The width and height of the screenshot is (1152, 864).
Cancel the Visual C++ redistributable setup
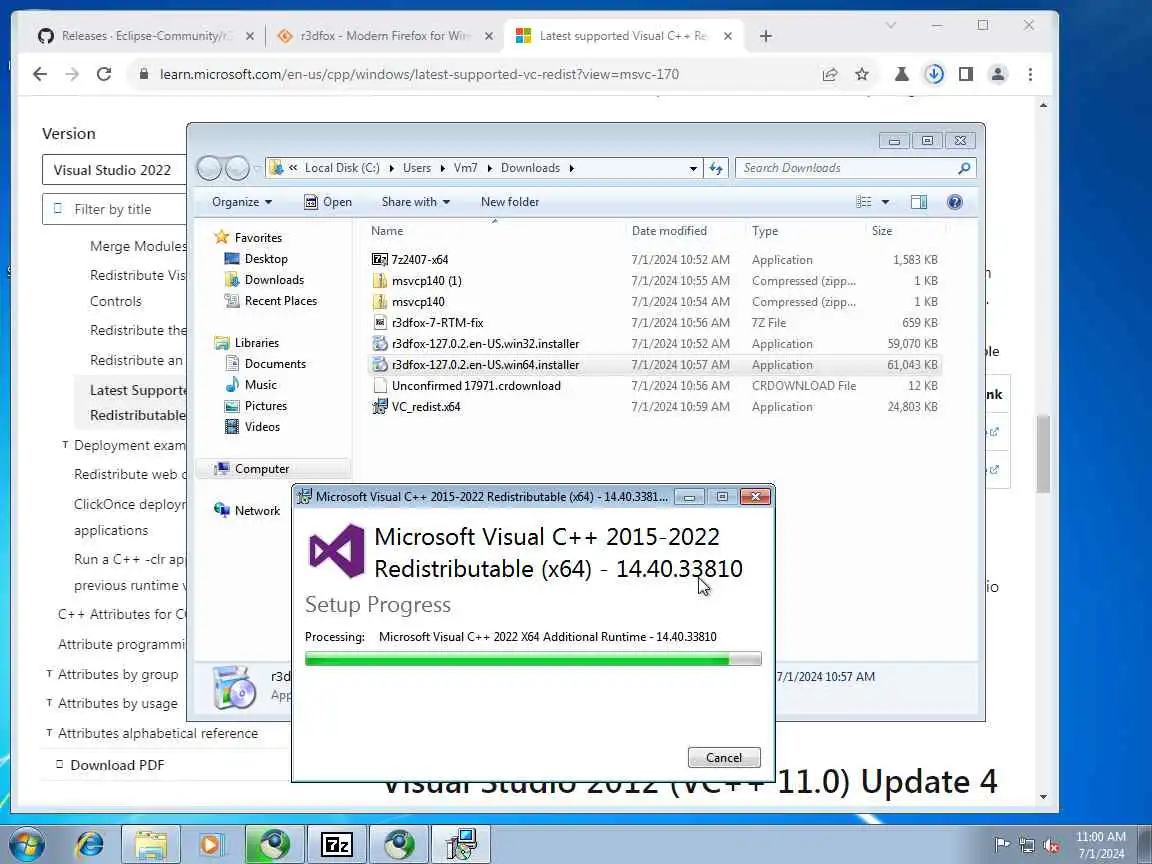pos(724,757)
